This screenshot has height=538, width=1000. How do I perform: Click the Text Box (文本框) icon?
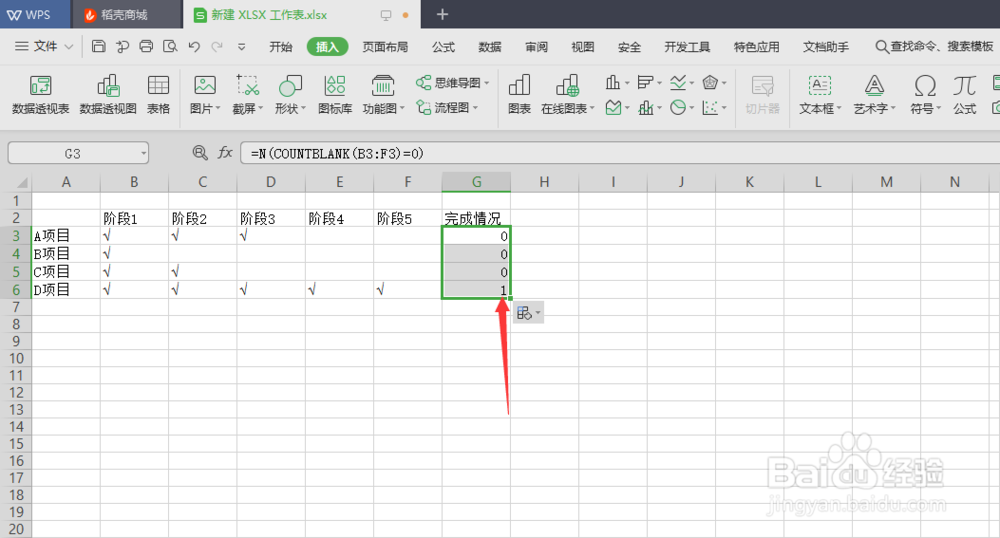click(x=820, y=85)
